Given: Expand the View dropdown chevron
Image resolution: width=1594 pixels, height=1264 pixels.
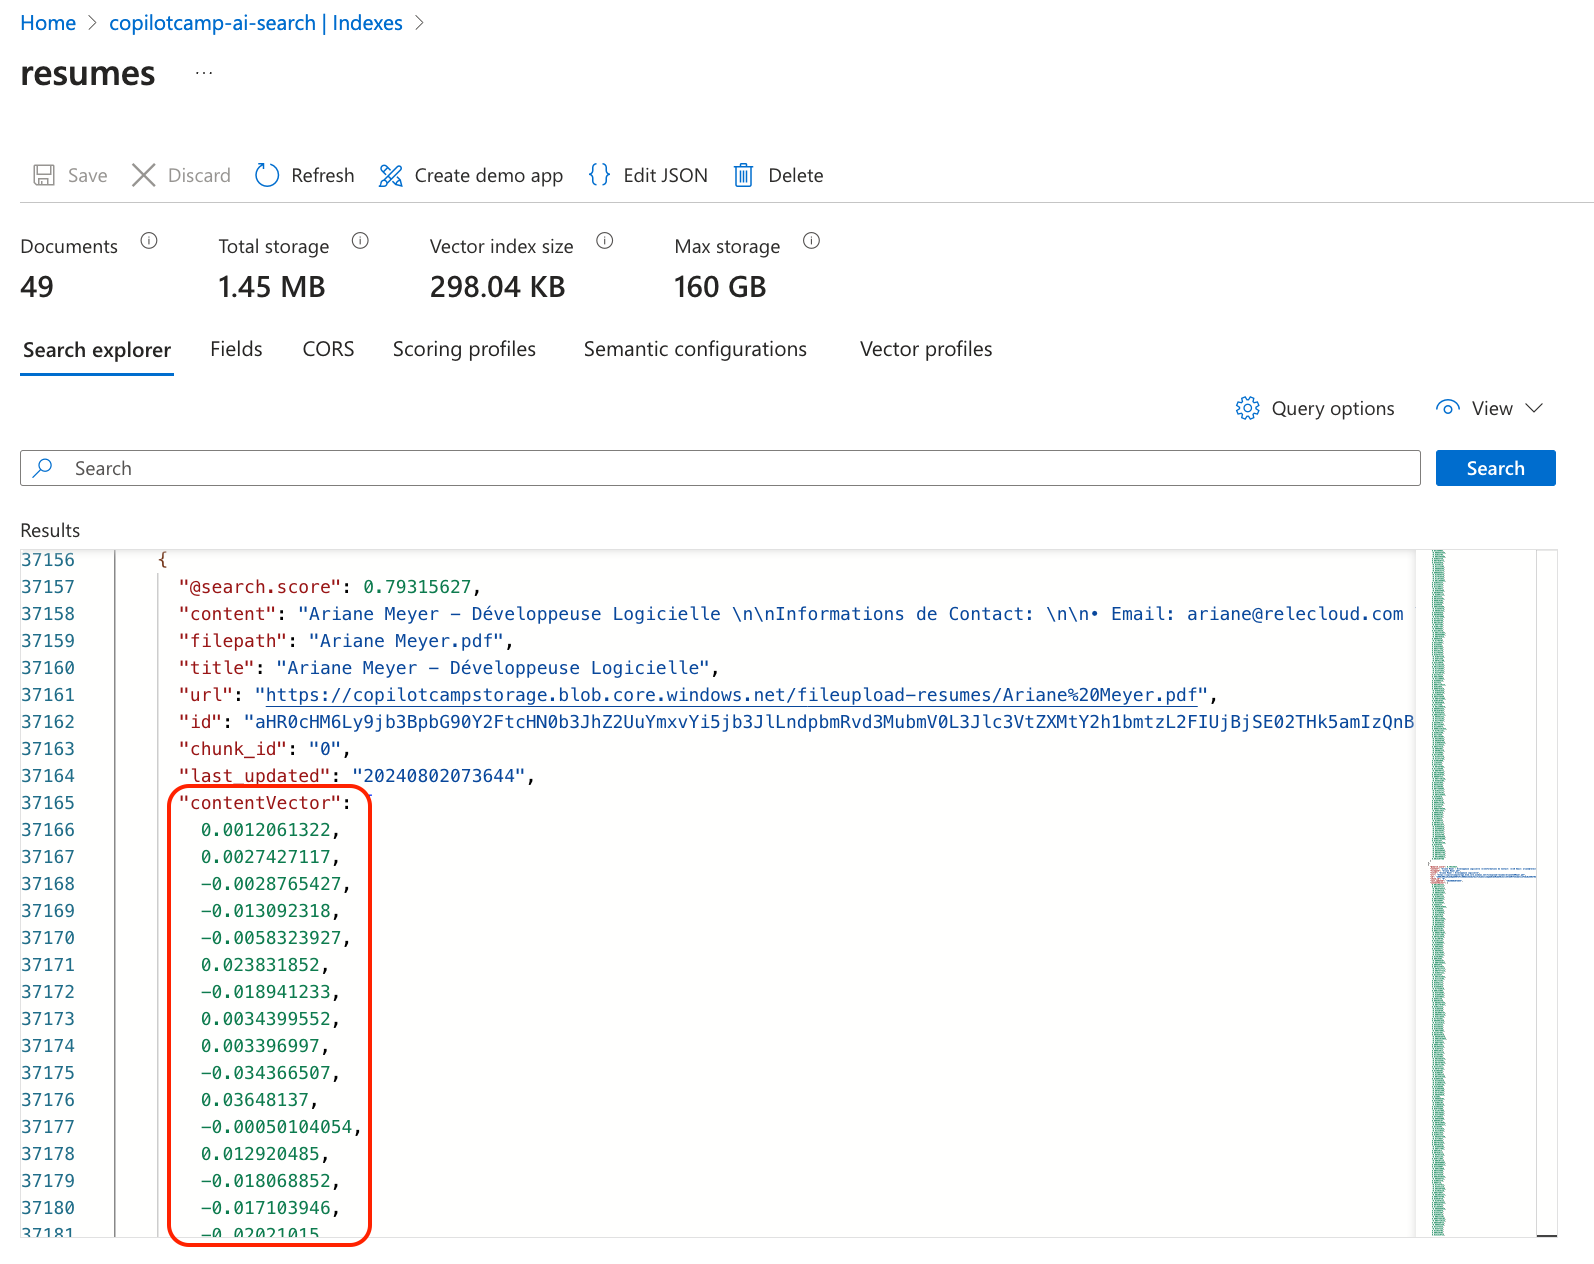Looking at the screenshot, I should tap(1534, 408).
